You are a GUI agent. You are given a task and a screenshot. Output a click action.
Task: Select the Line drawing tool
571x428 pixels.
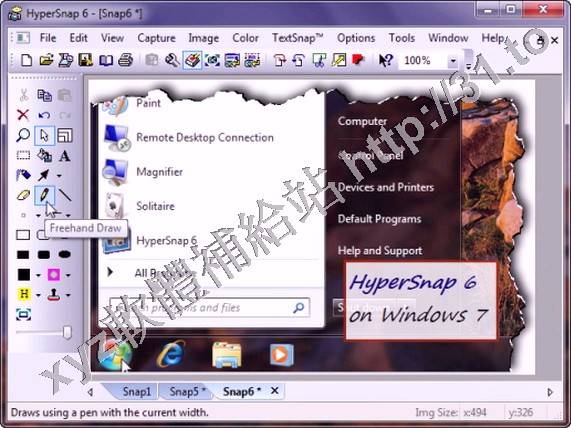pyautogui.click(x=65, y=195)
